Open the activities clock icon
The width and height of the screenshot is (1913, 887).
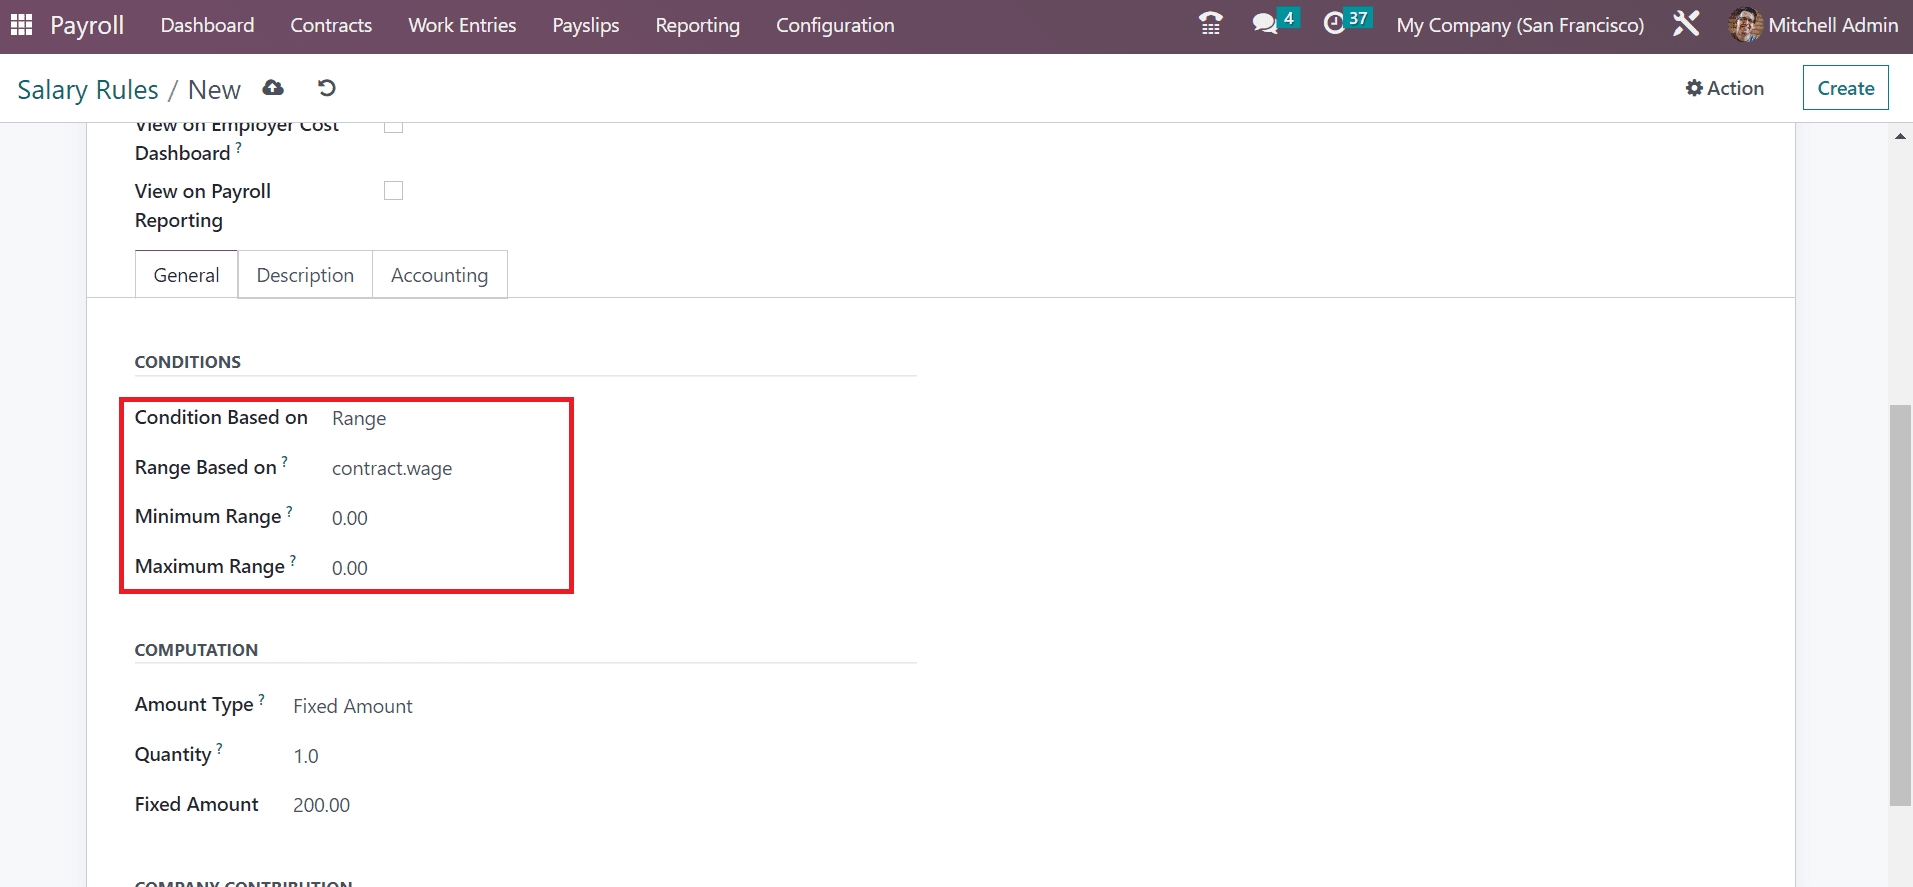(1334, 24)
